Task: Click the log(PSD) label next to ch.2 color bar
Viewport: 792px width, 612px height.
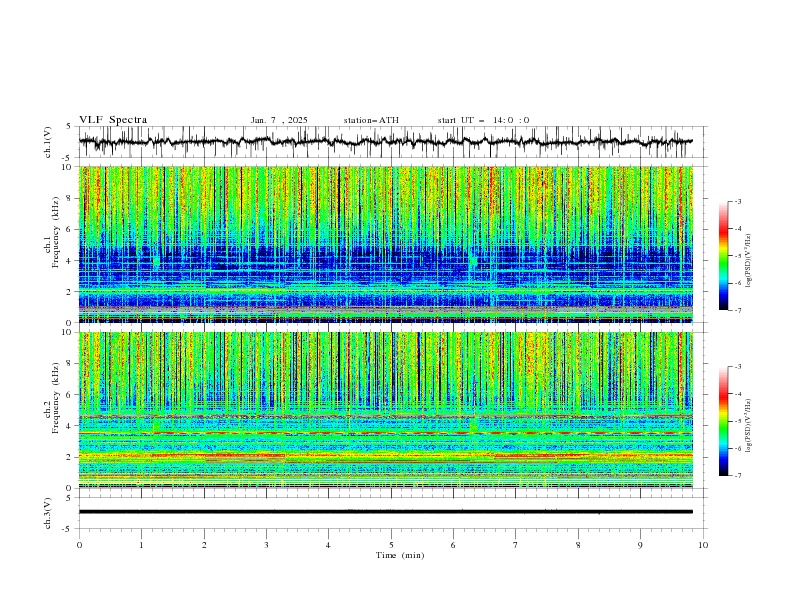Action: point(748,426)
